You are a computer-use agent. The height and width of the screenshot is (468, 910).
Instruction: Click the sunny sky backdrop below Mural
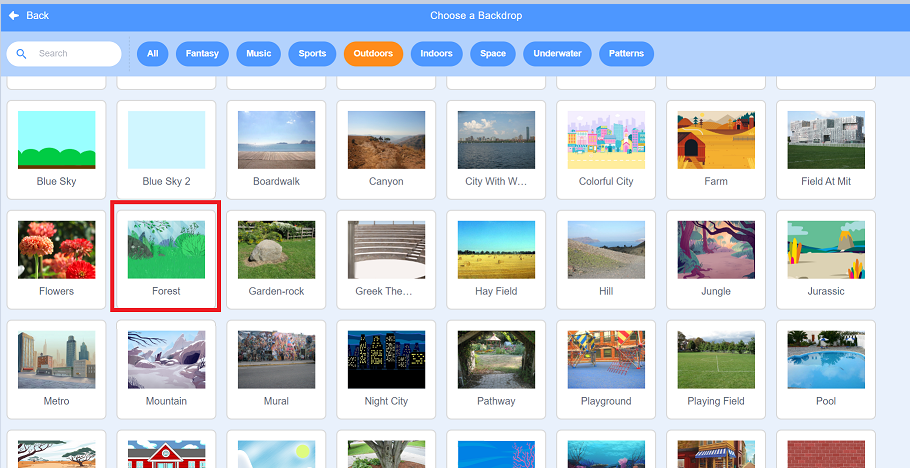(x=276, y=450)
